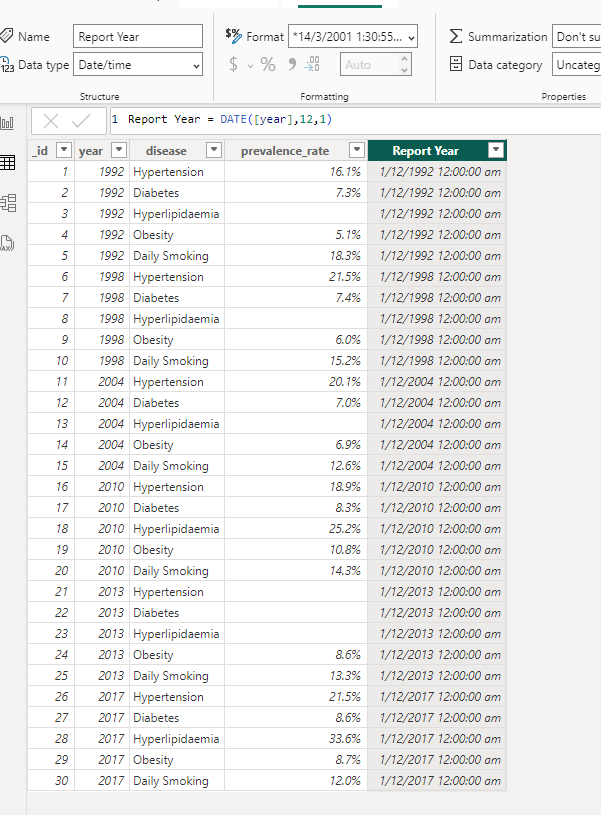This screenshot has height=815, width=601.
Task: Commit formula with the checkmark icon
Action: (x=81, y=121)
